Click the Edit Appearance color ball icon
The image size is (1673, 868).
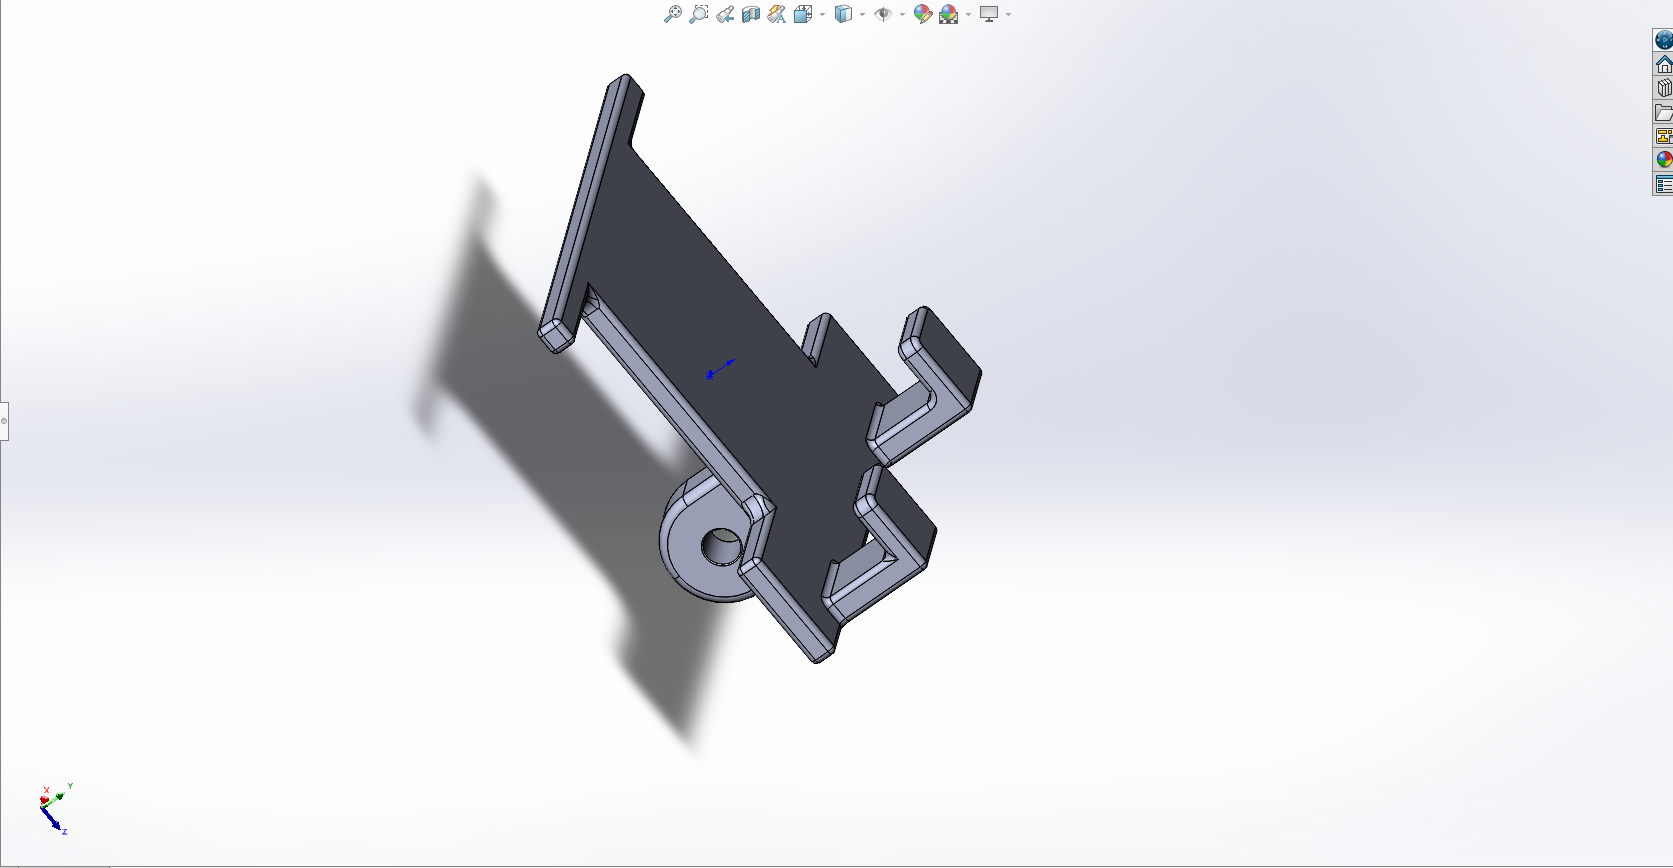tap(923, 14)
